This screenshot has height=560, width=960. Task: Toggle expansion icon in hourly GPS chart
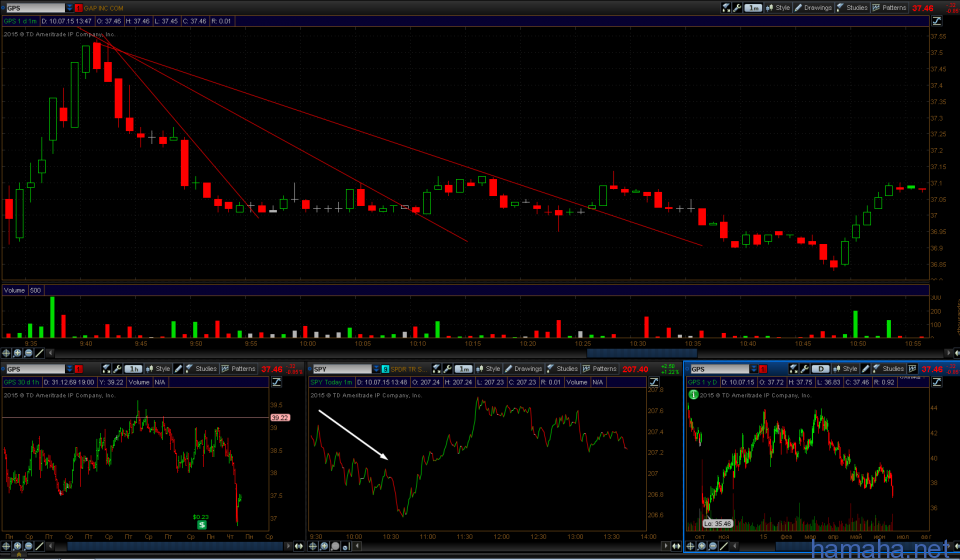pyautogui.click(x=276, y=382)
